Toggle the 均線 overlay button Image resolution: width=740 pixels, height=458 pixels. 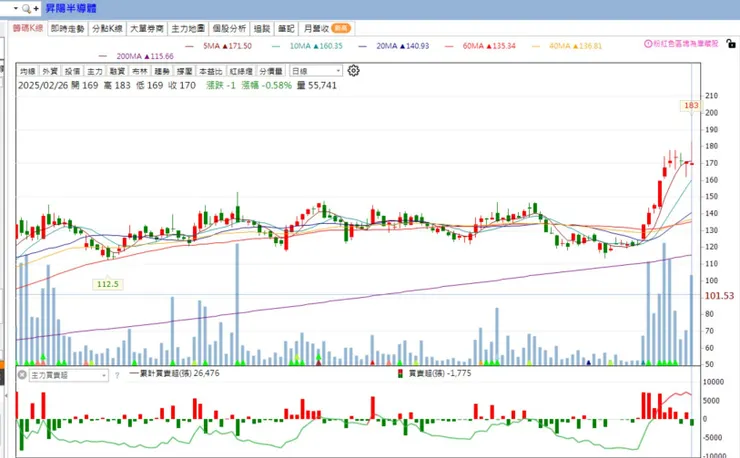click(x=28, y=71)
